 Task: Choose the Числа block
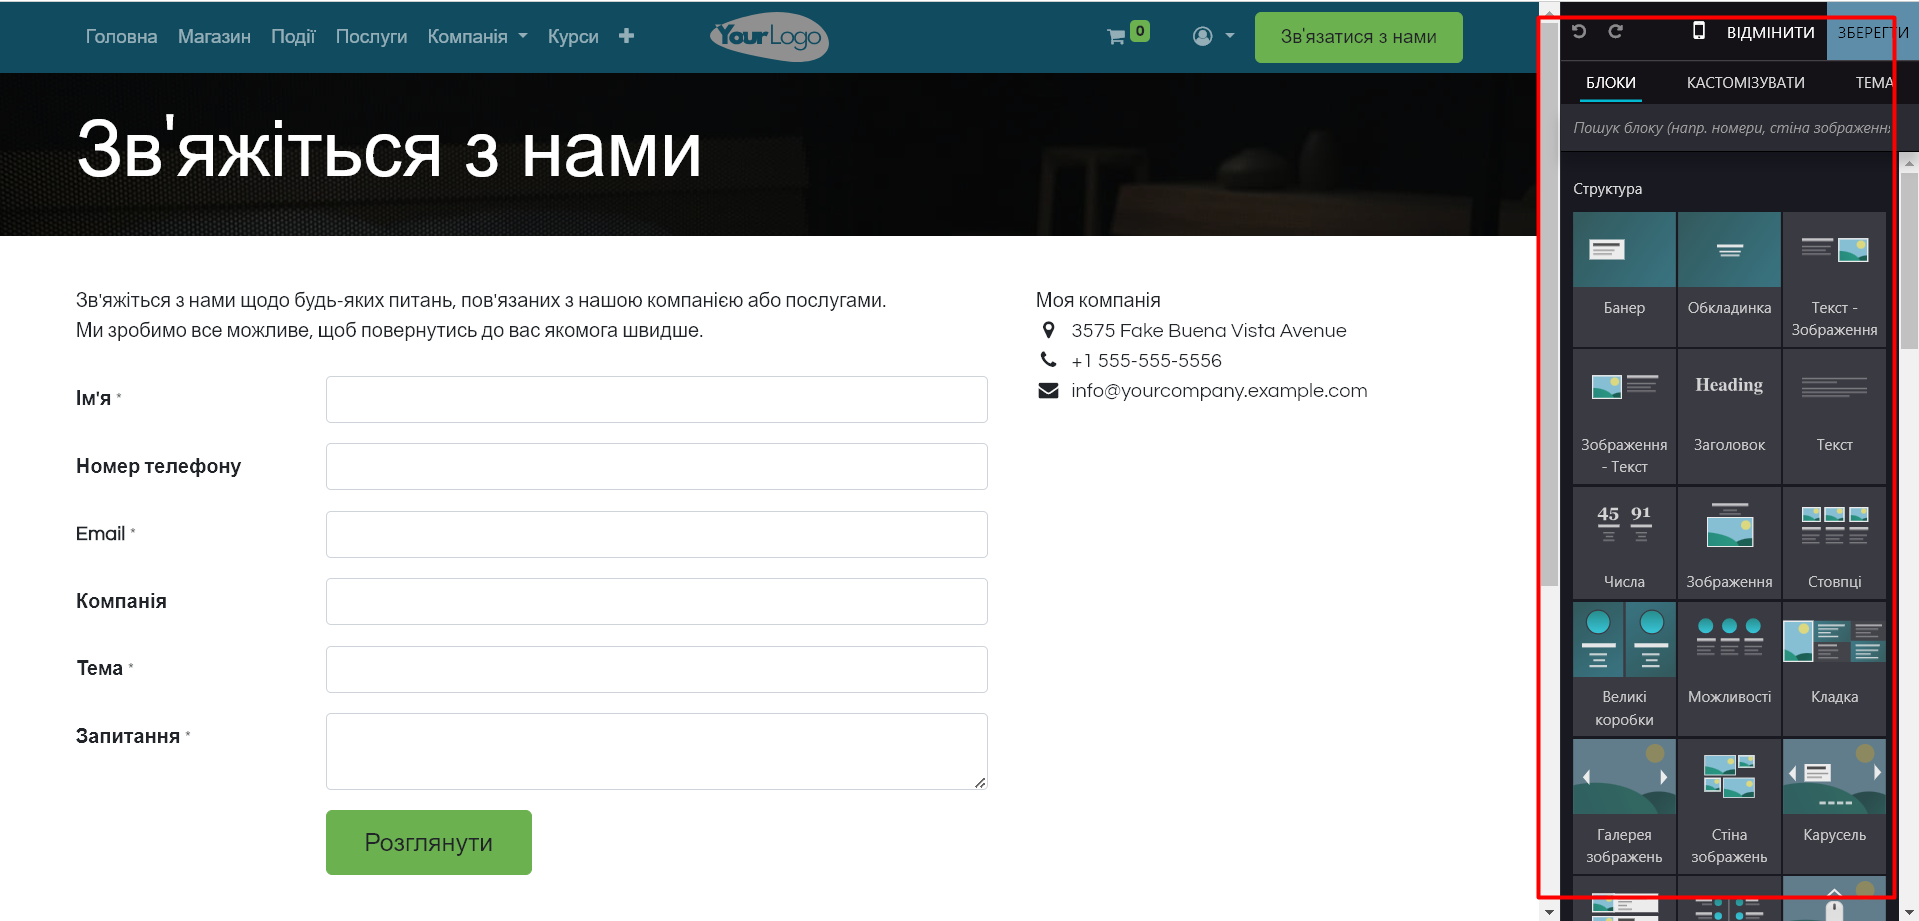pyautogui.click(x=1624, y=541)
